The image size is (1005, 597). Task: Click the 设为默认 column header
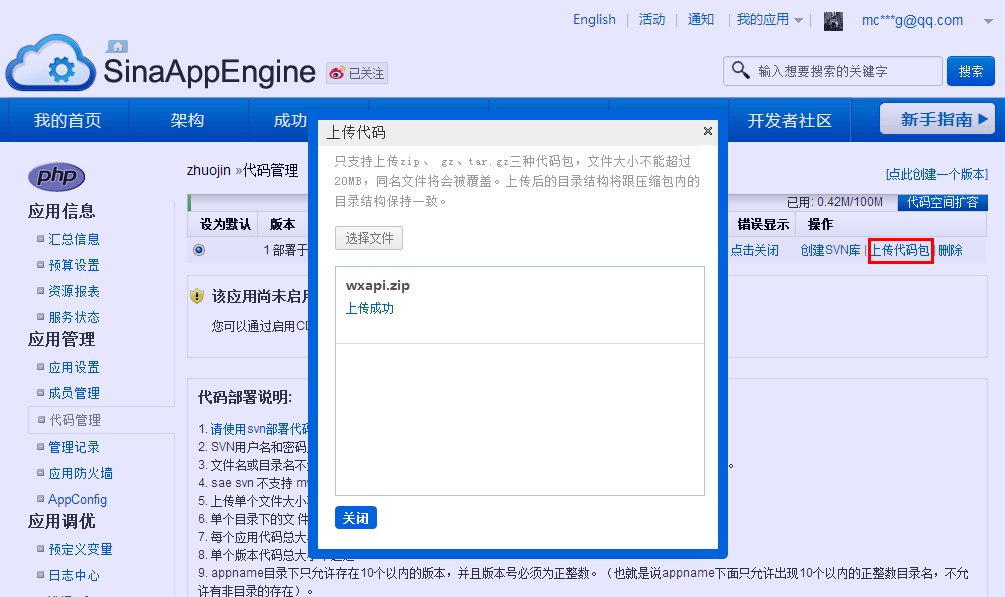click(x=225, y=224)
